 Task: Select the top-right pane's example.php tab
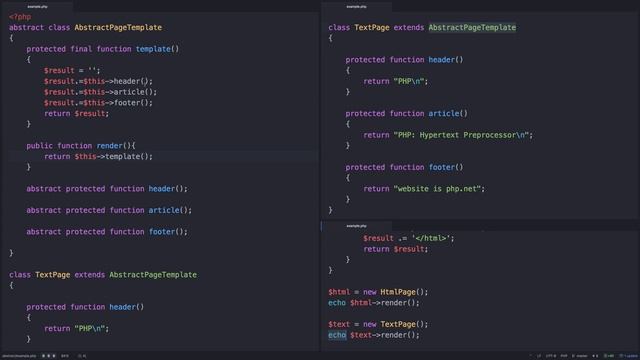click(x=356, y=7)
